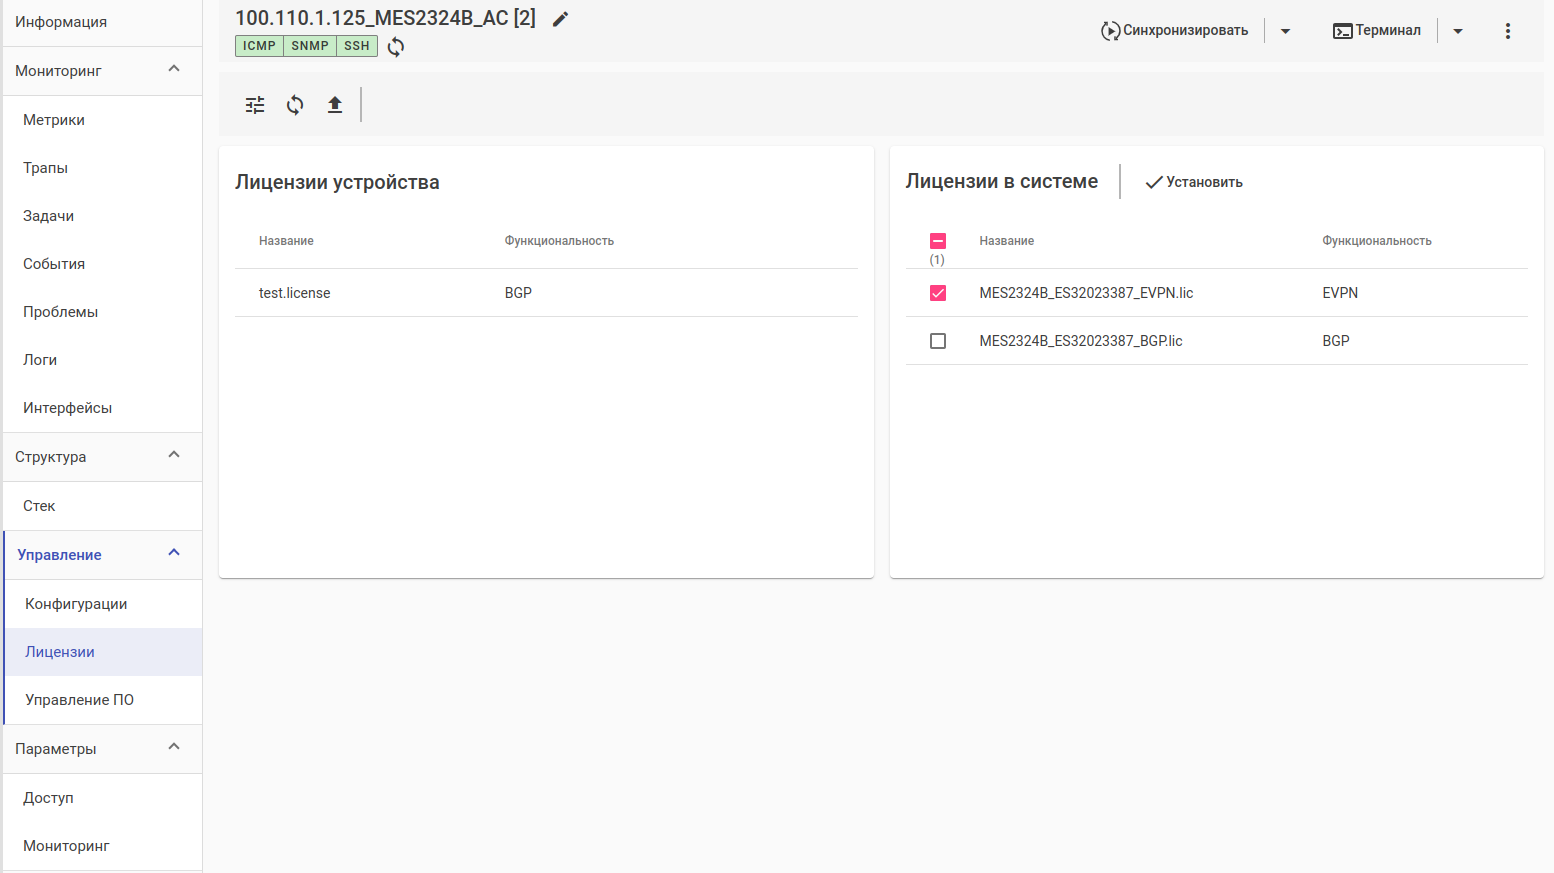The image size is (1554, 873).
Task: Collapse the Мониторинг sidebar section
Action: [x=174, y=70]
